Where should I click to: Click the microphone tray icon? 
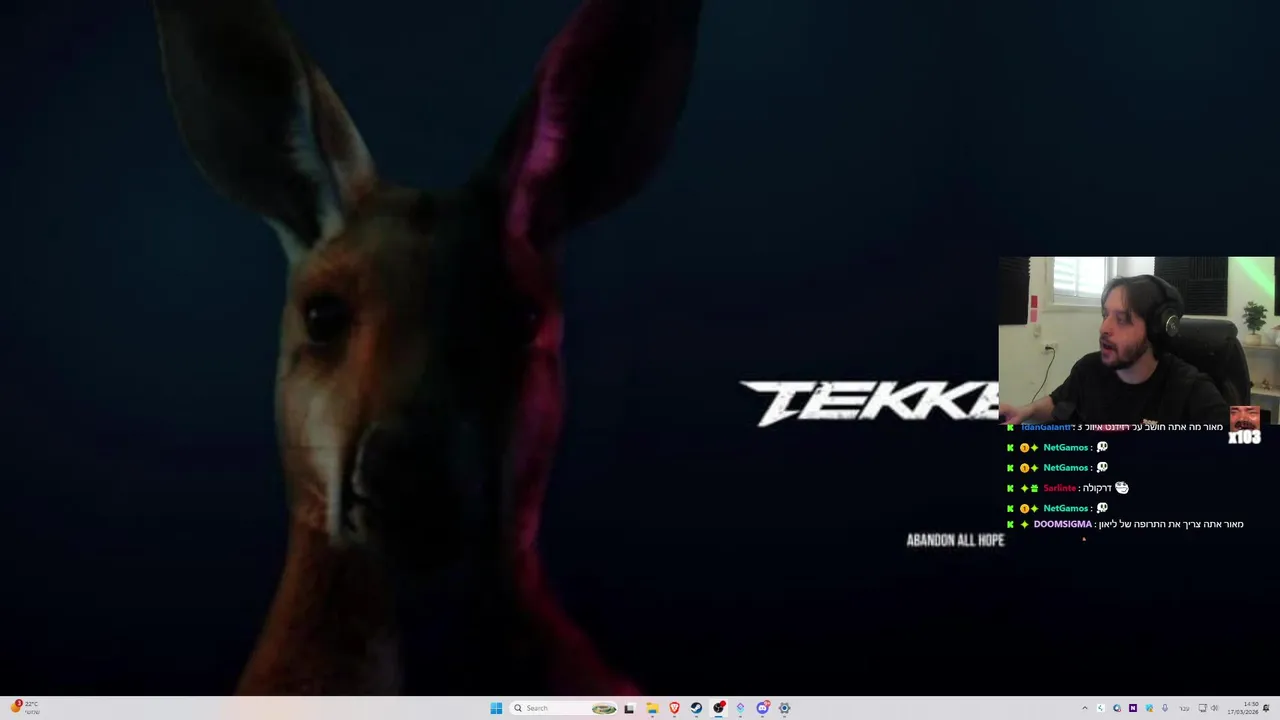click(1165, 708)
